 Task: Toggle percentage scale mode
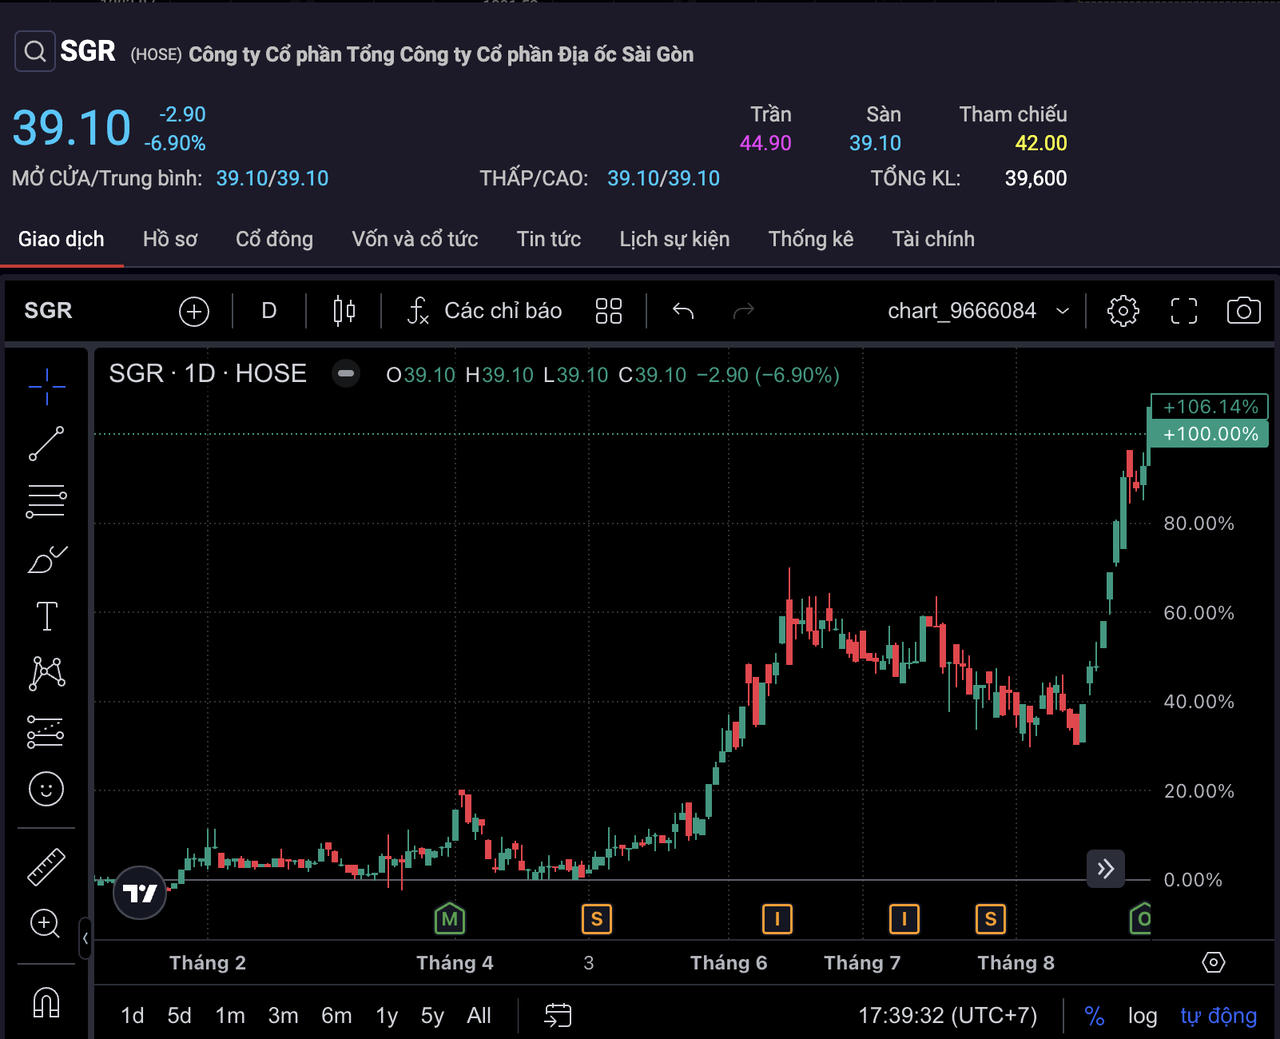1094,1016
